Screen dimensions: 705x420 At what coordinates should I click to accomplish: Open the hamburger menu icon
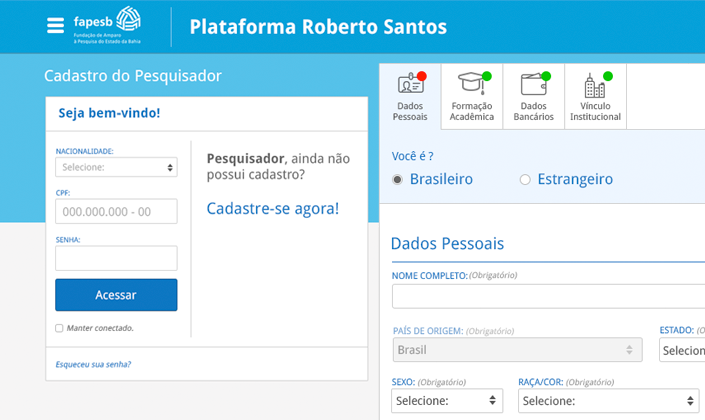[x=55, y=25]
